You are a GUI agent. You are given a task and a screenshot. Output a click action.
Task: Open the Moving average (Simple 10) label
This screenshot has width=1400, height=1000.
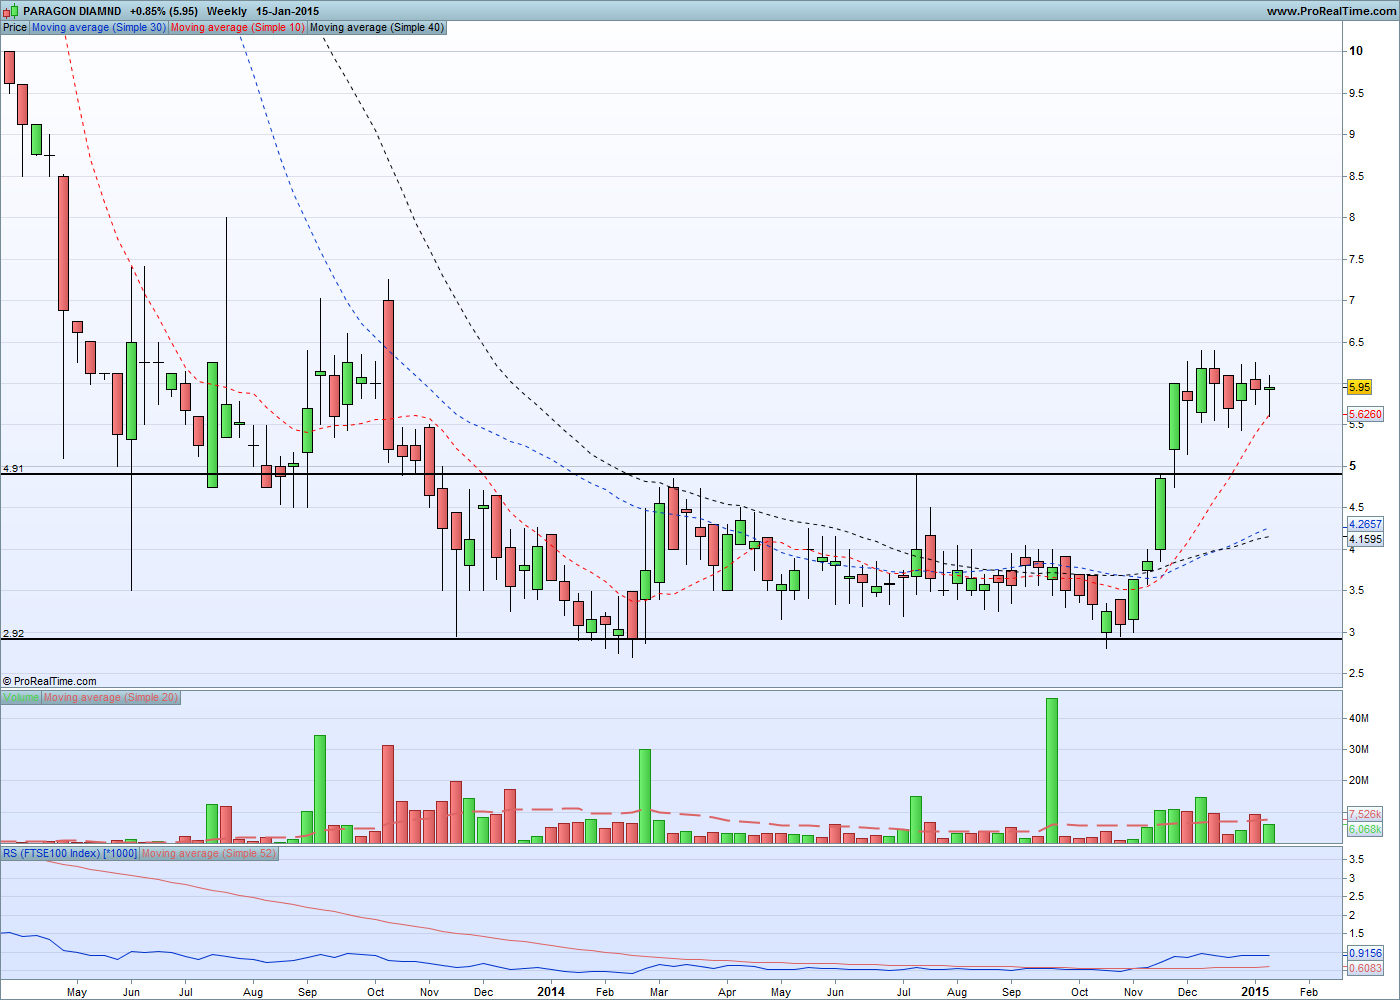coord(238,27)
